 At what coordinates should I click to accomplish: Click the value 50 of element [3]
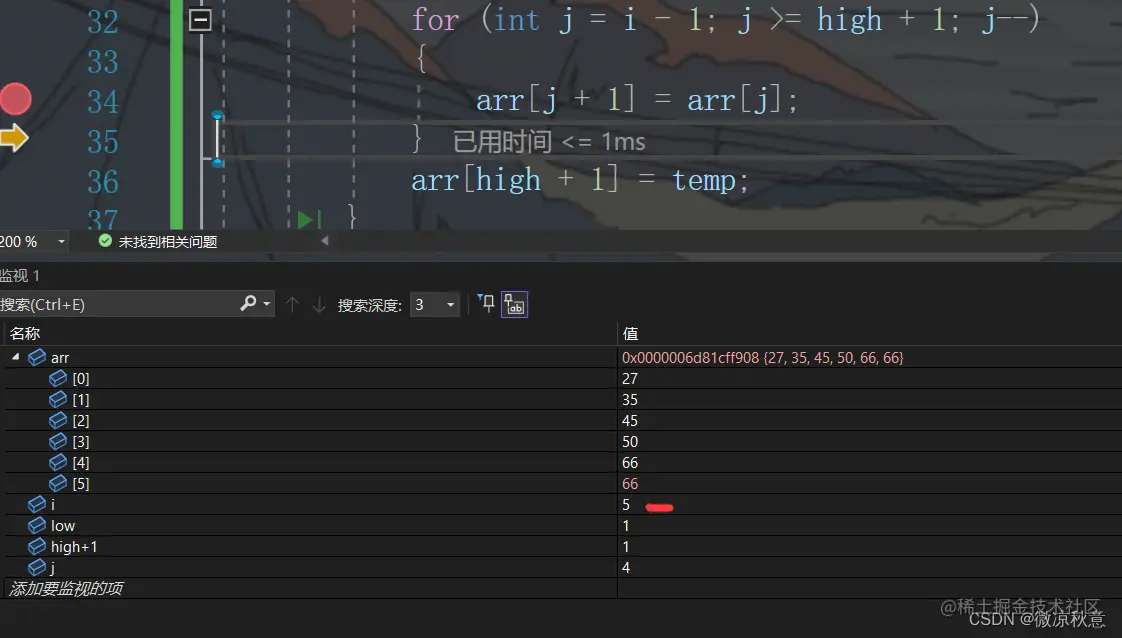click(x=630, y=441)
